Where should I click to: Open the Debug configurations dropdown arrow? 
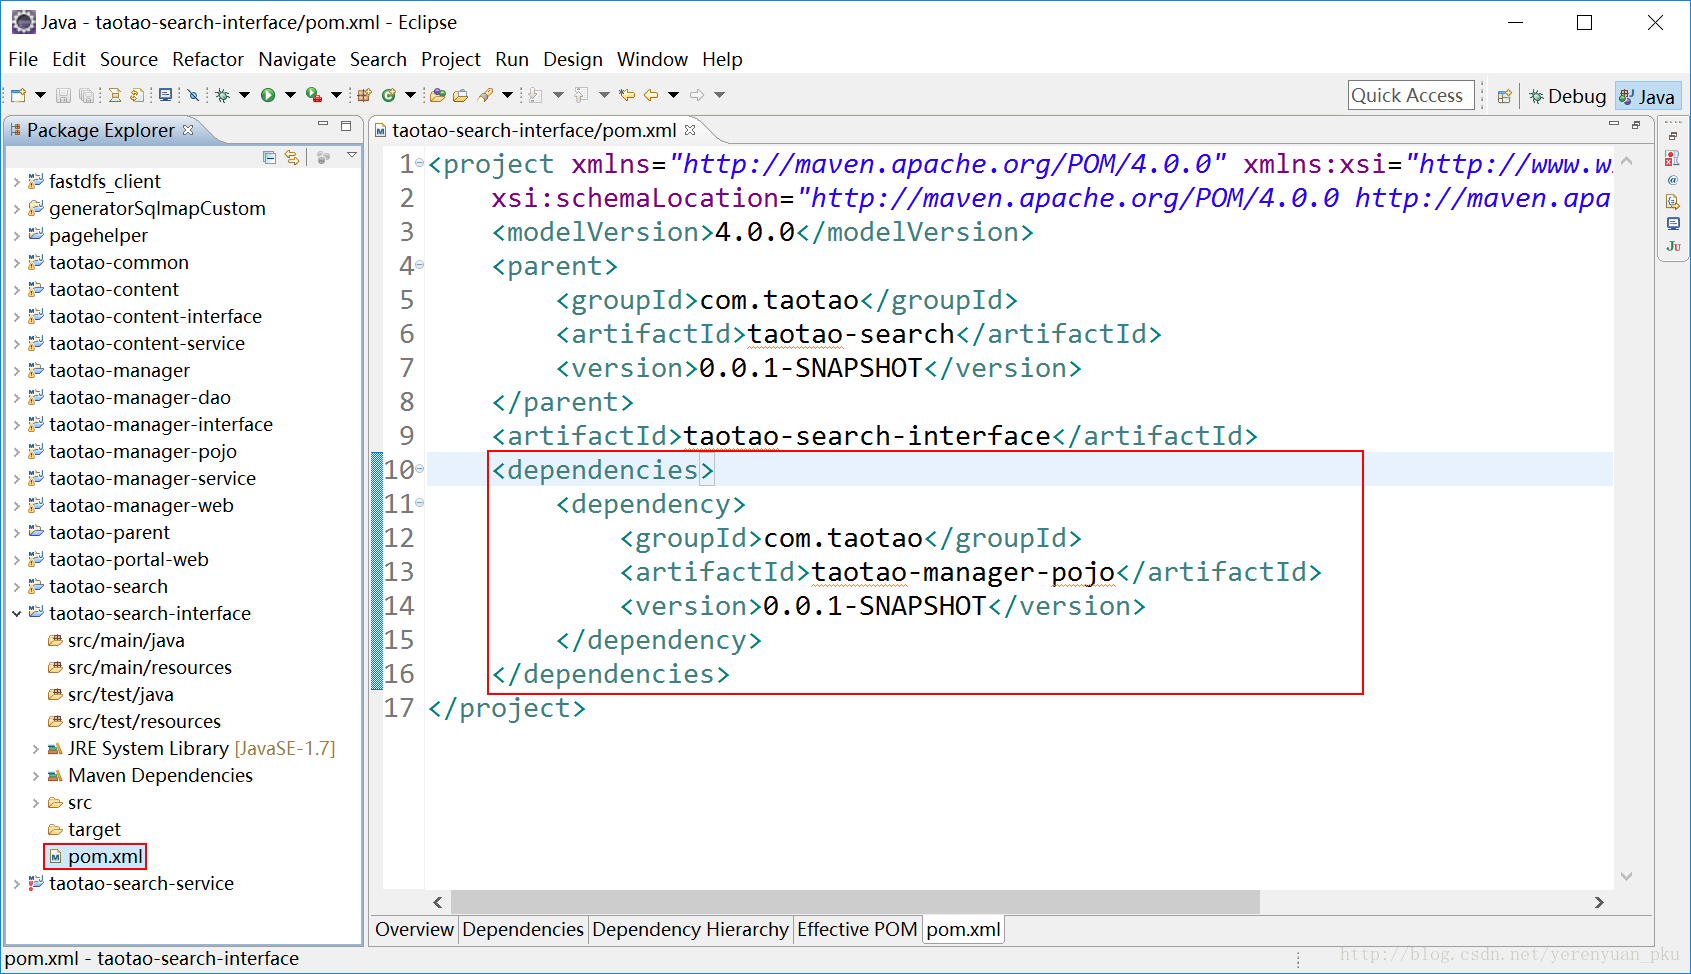click(244, 95)
